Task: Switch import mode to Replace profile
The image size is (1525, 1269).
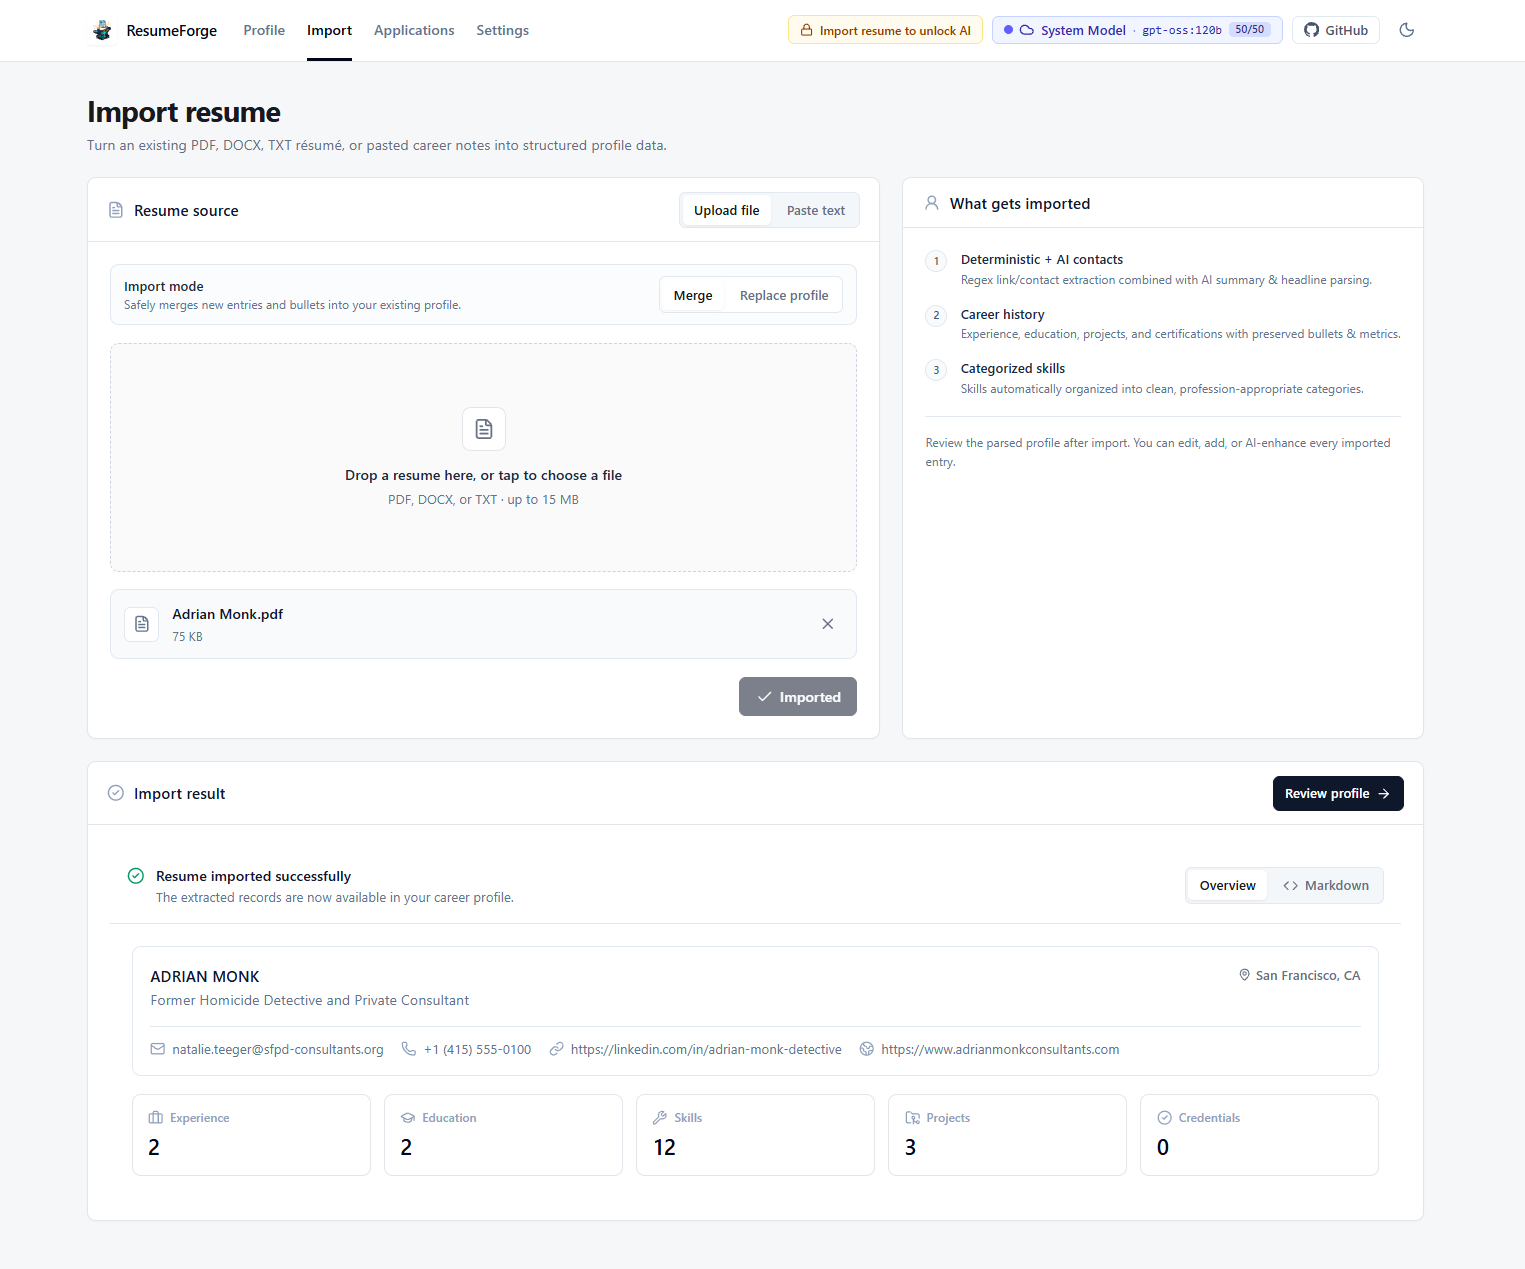Action: (x=784, y=295)
